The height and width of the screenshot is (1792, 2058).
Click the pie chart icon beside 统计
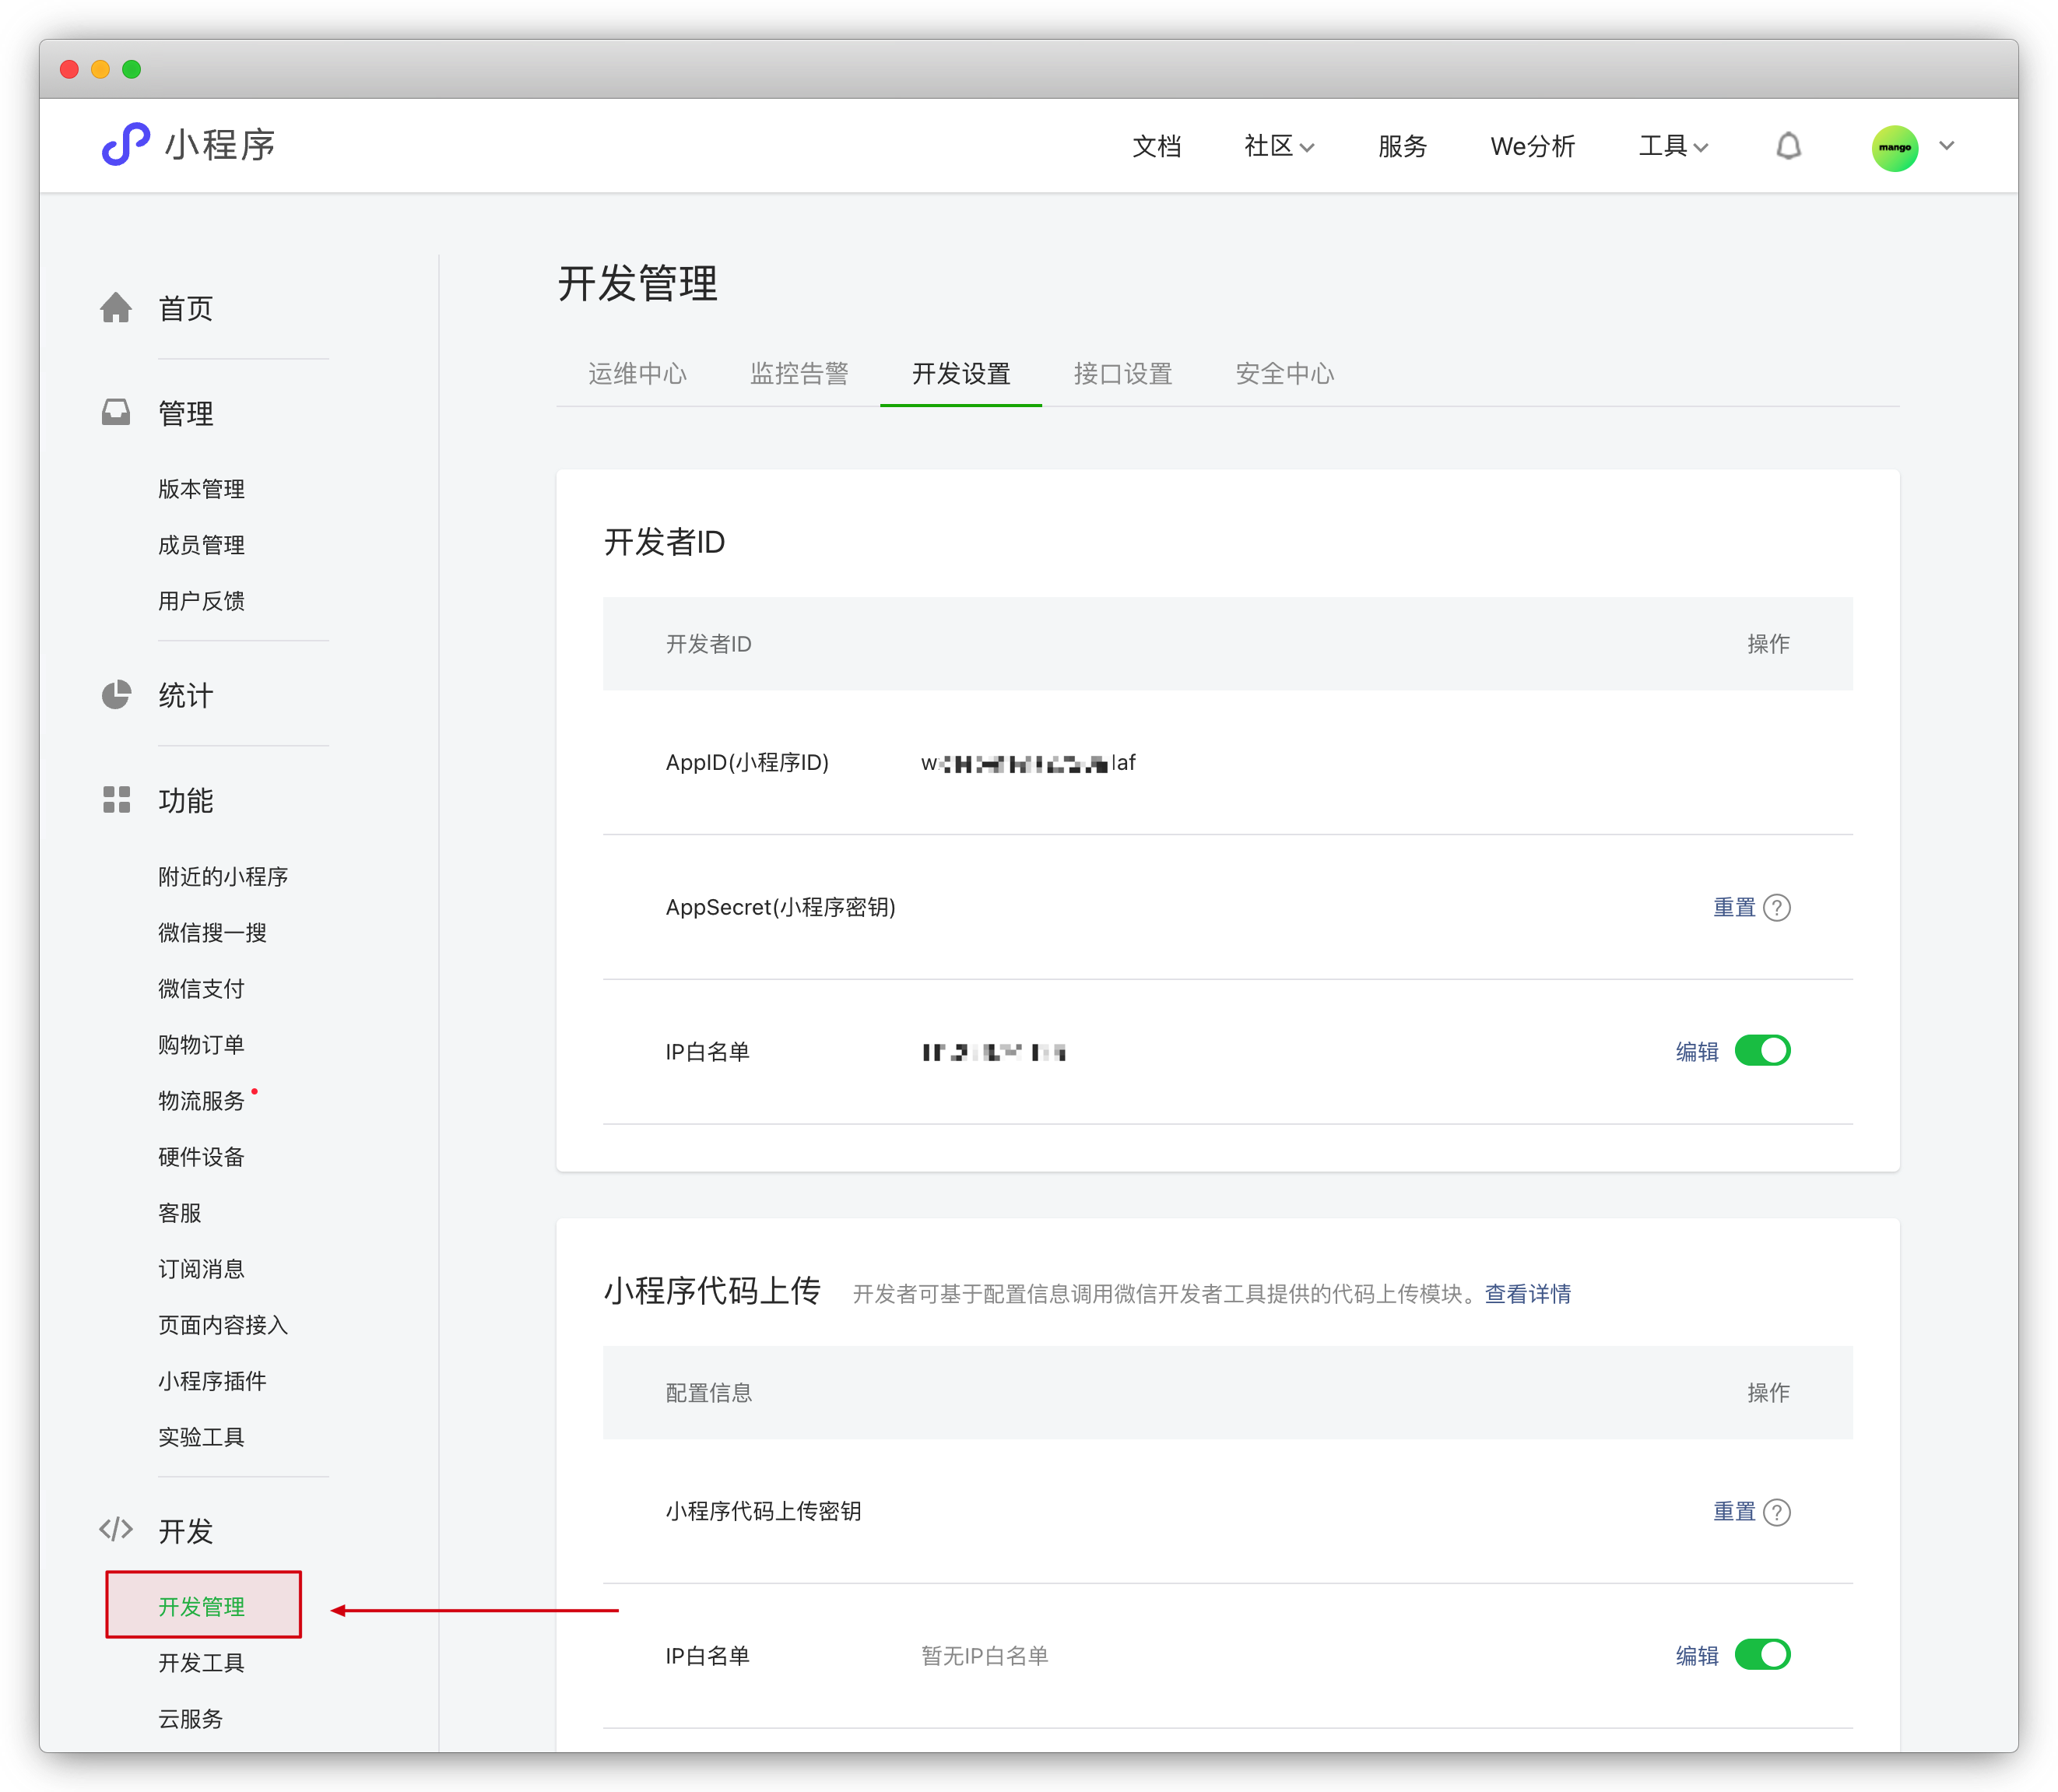[x=116, y=695]
